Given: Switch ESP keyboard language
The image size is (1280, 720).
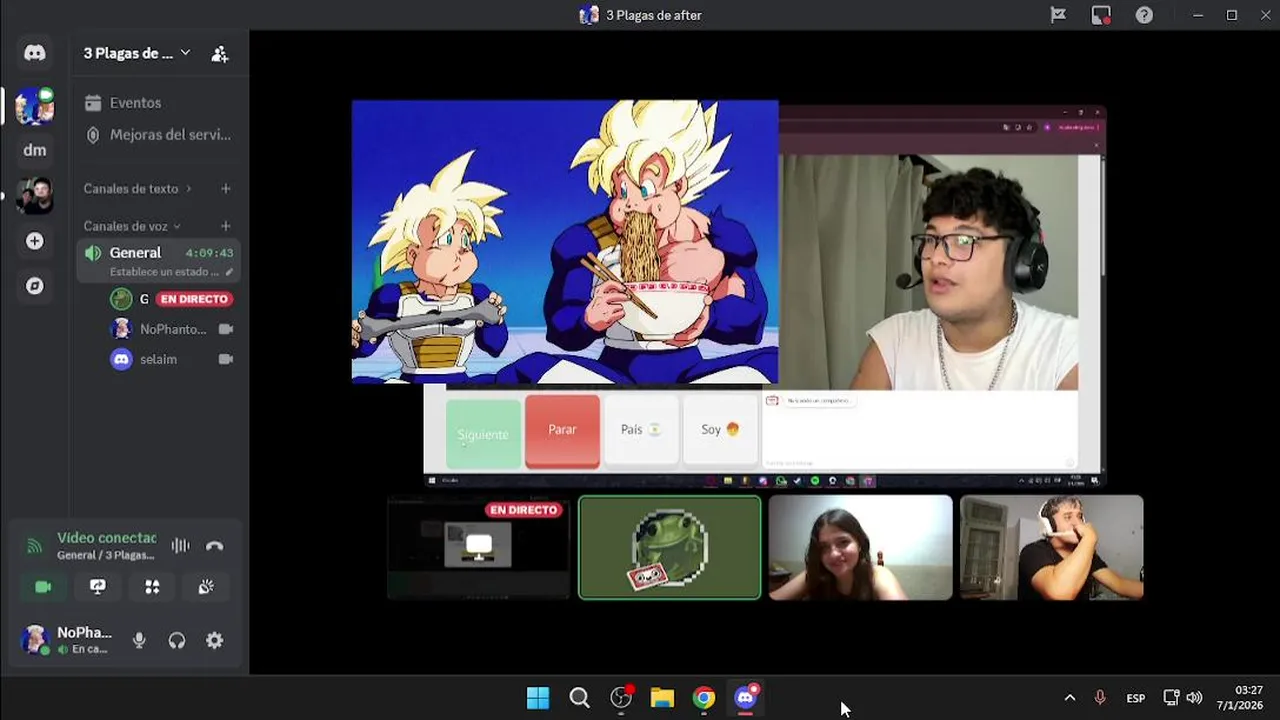Looking at the screenshot, I should 1136,698.
